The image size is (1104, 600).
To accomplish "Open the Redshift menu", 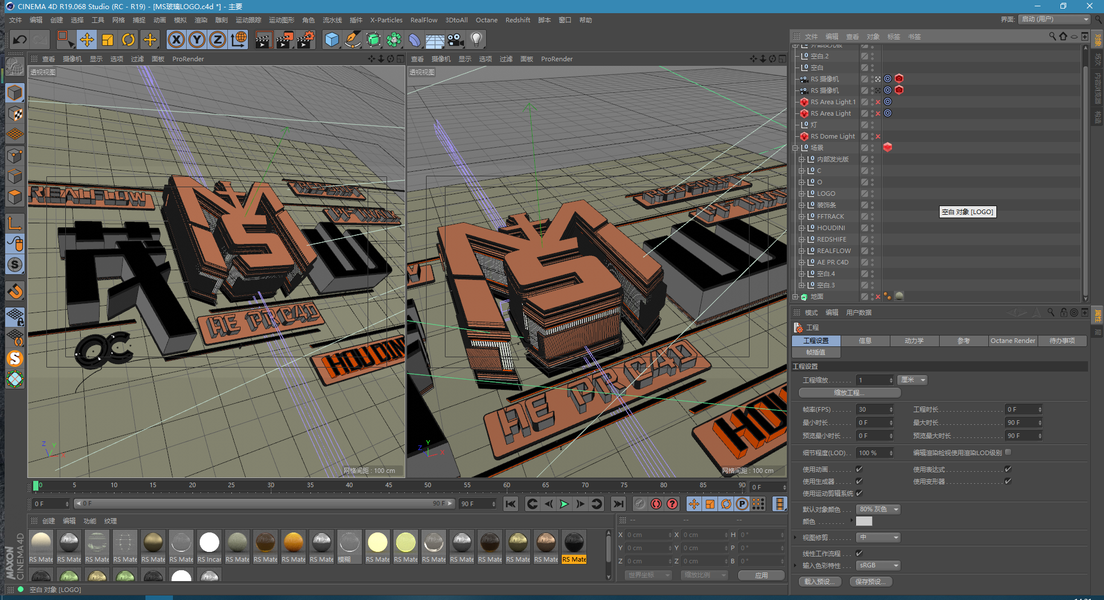I will [518, 20].
